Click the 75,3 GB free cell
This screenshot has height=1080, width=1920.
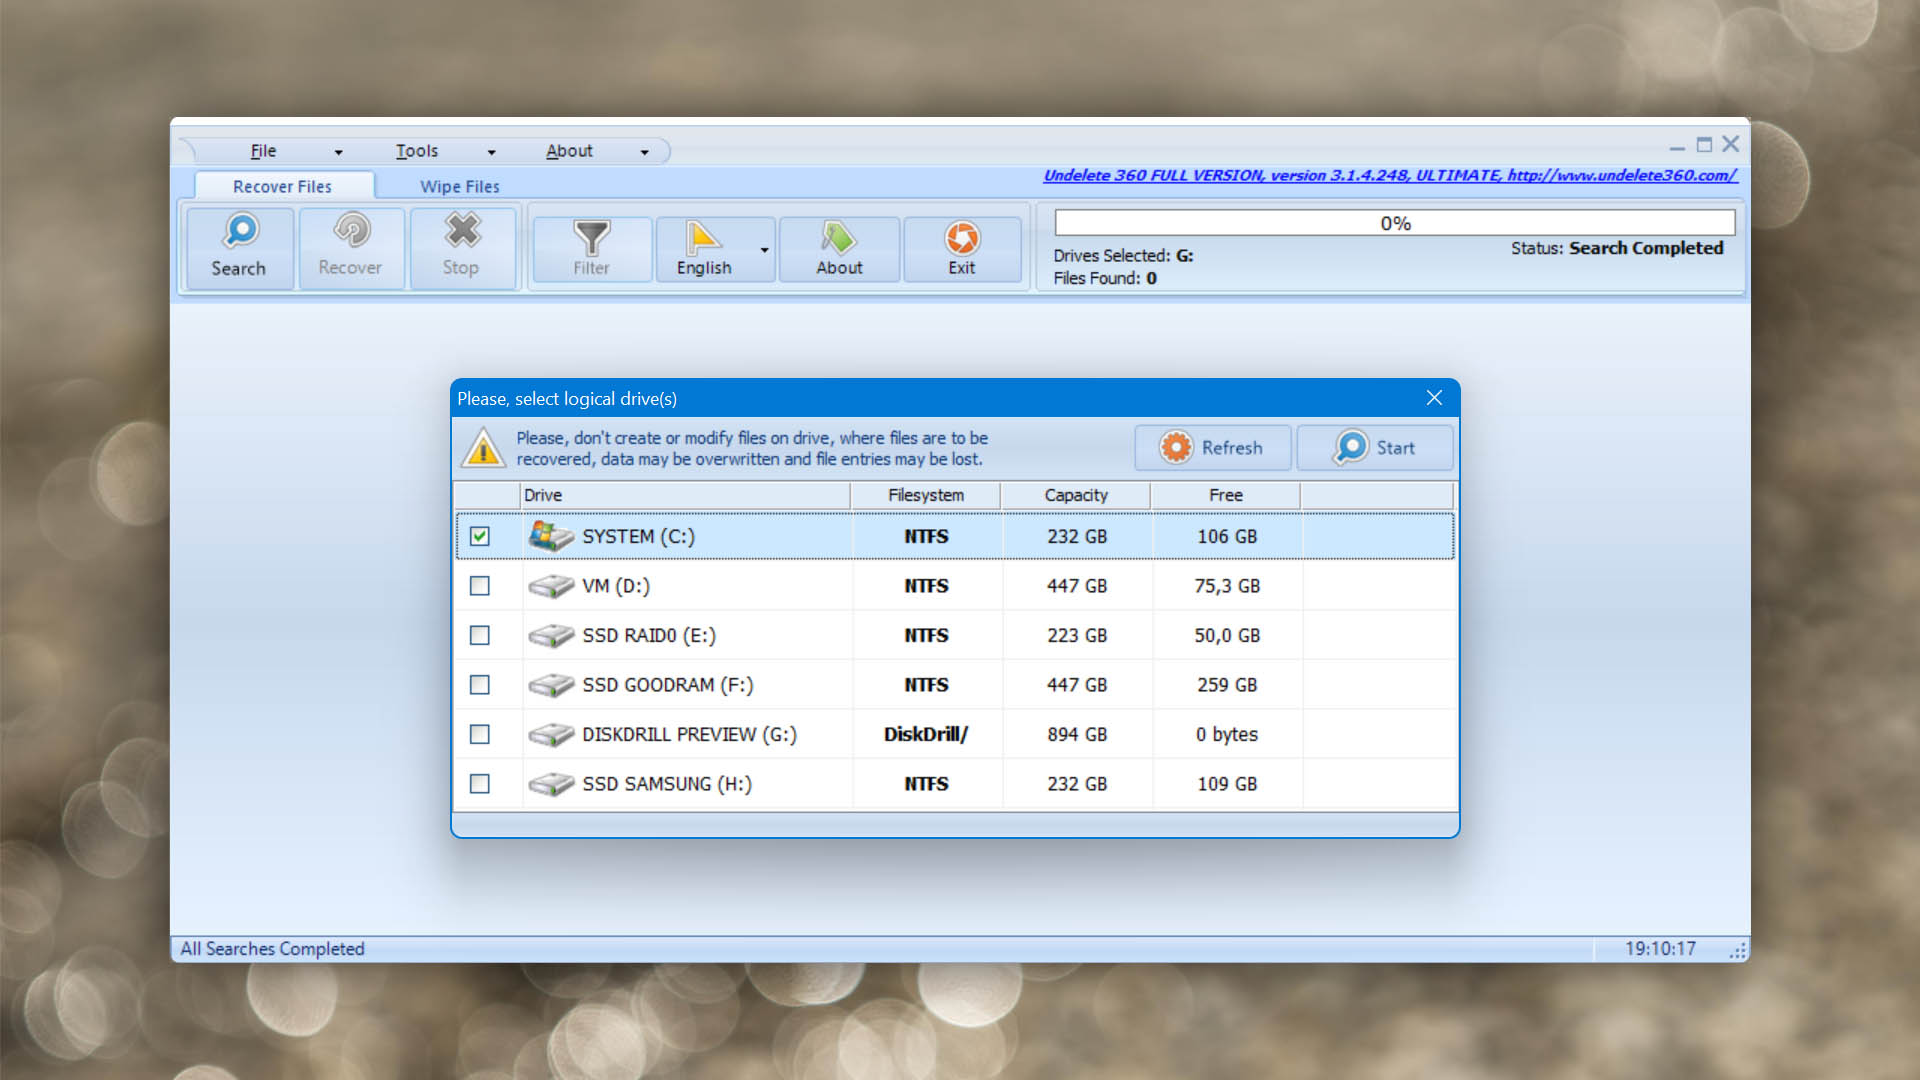(1227, 586)
